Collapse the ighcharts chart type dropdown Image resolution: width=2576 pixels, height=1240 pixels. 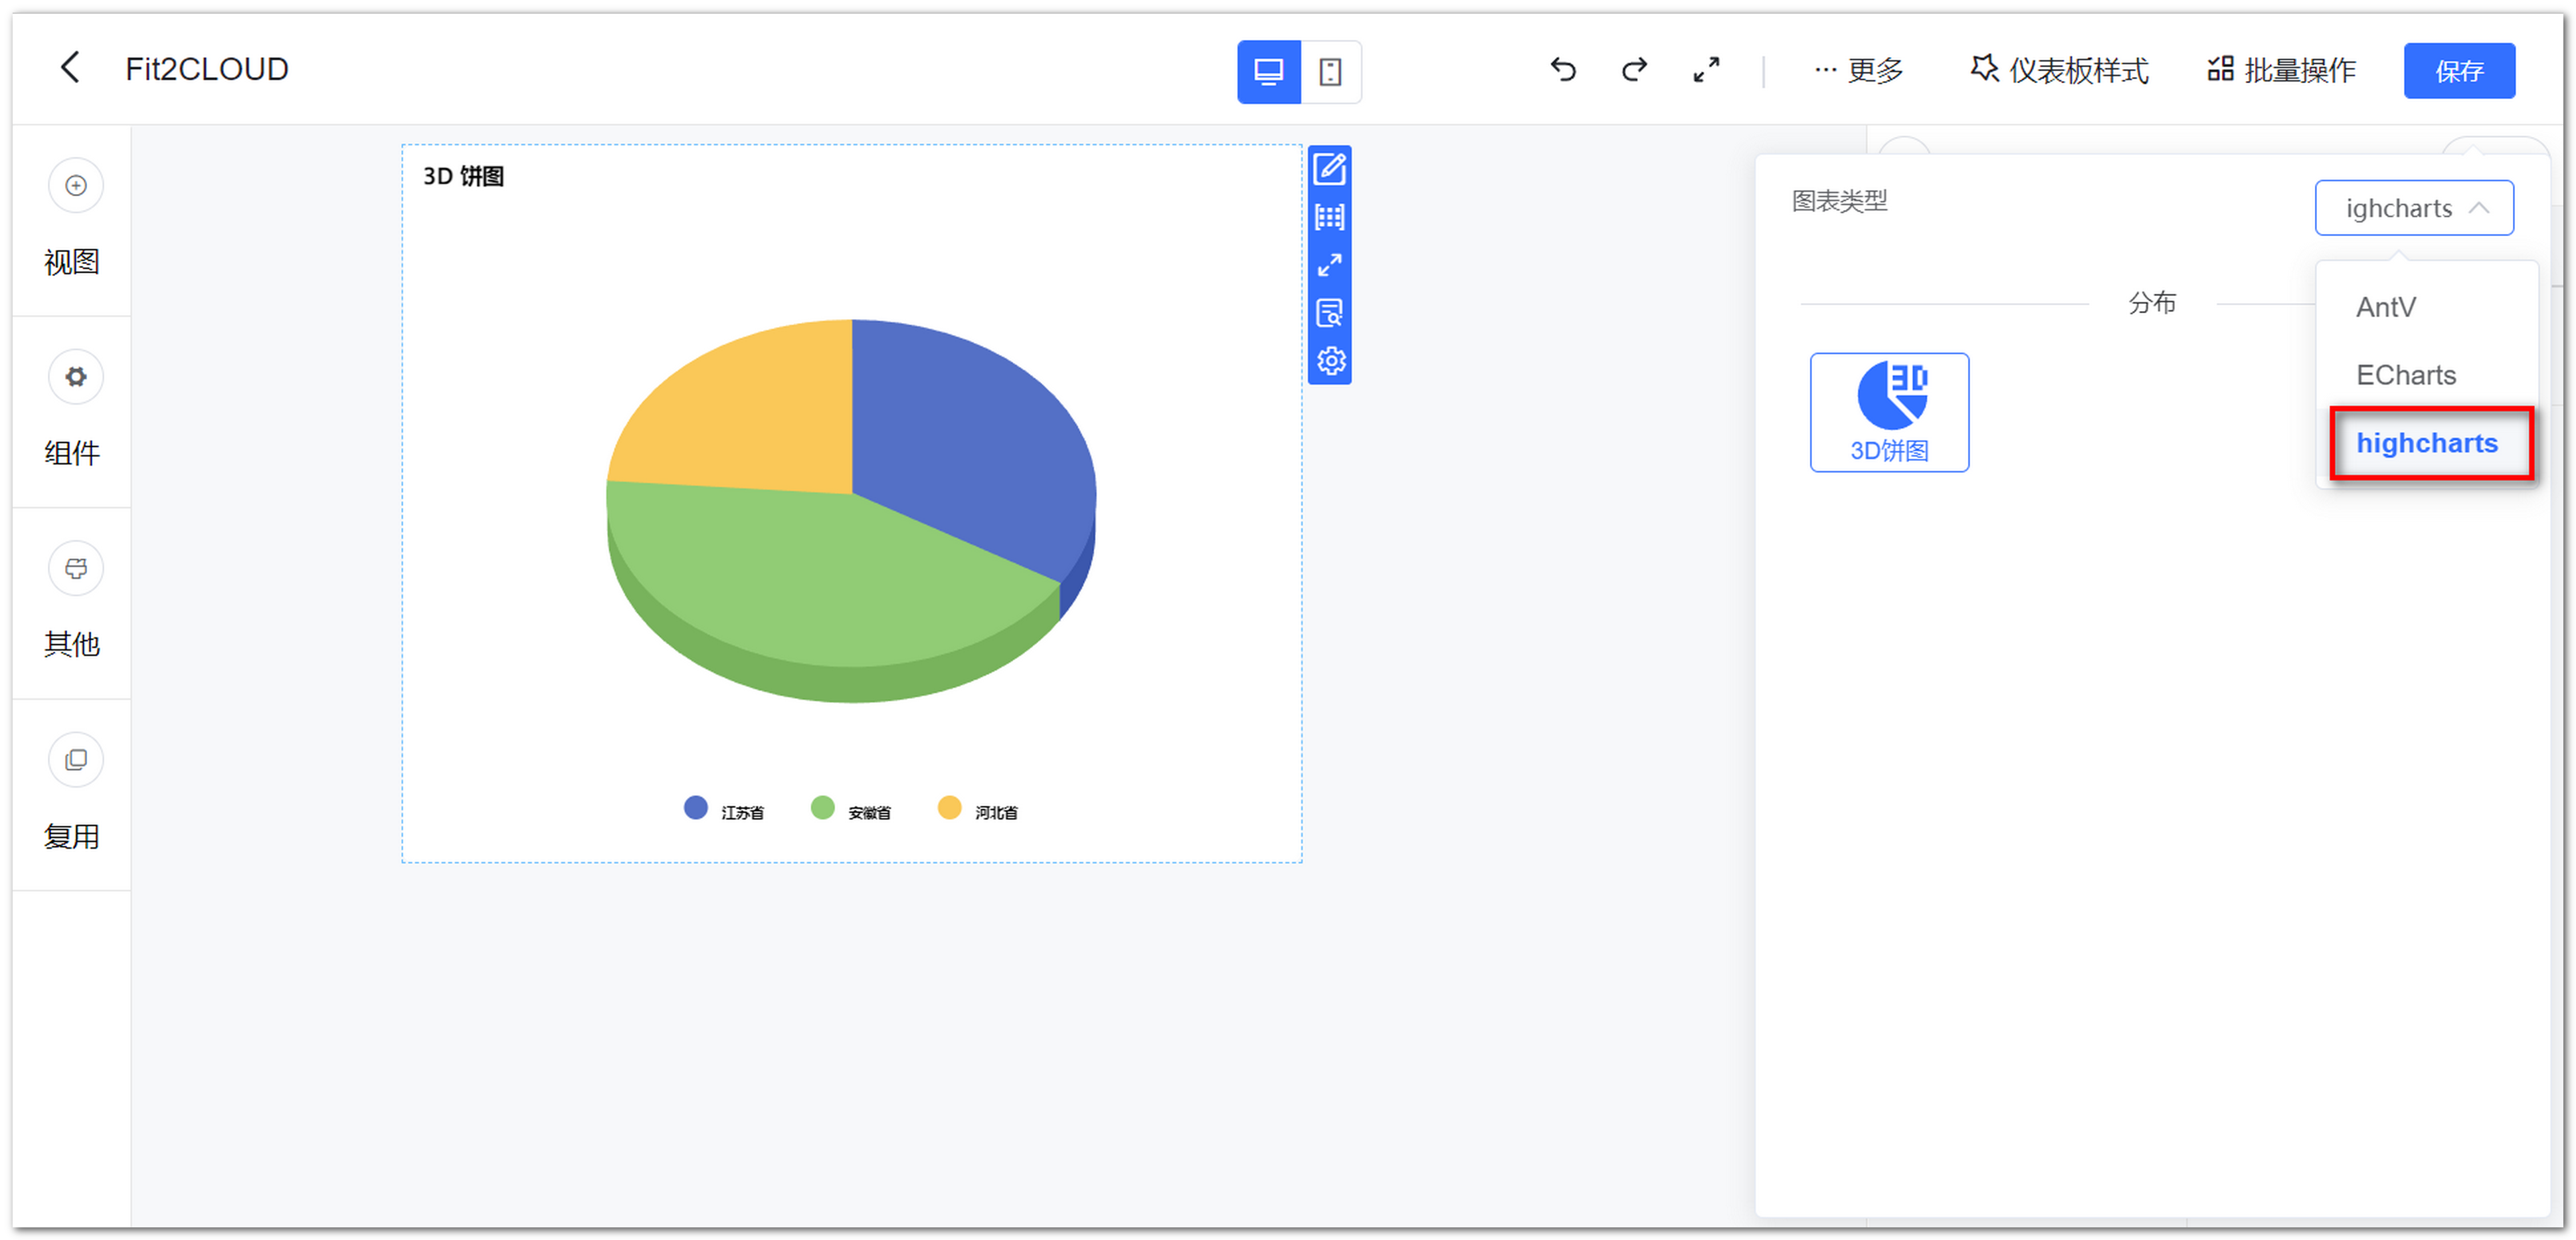(x=2414, y=208)
